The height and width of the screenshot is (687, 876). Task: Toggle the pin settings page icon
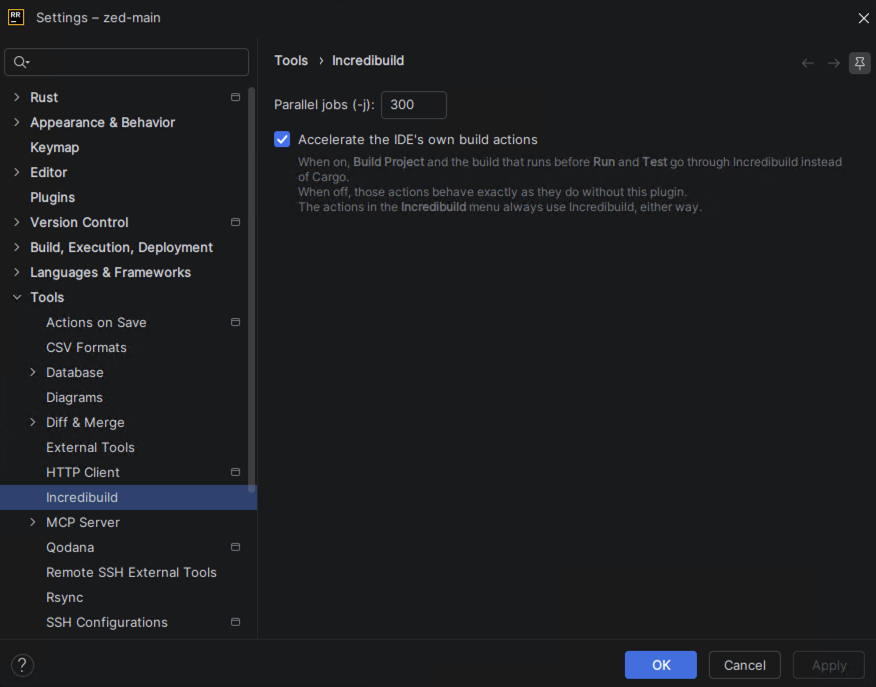pyautogui.click(x=860, y=63)
